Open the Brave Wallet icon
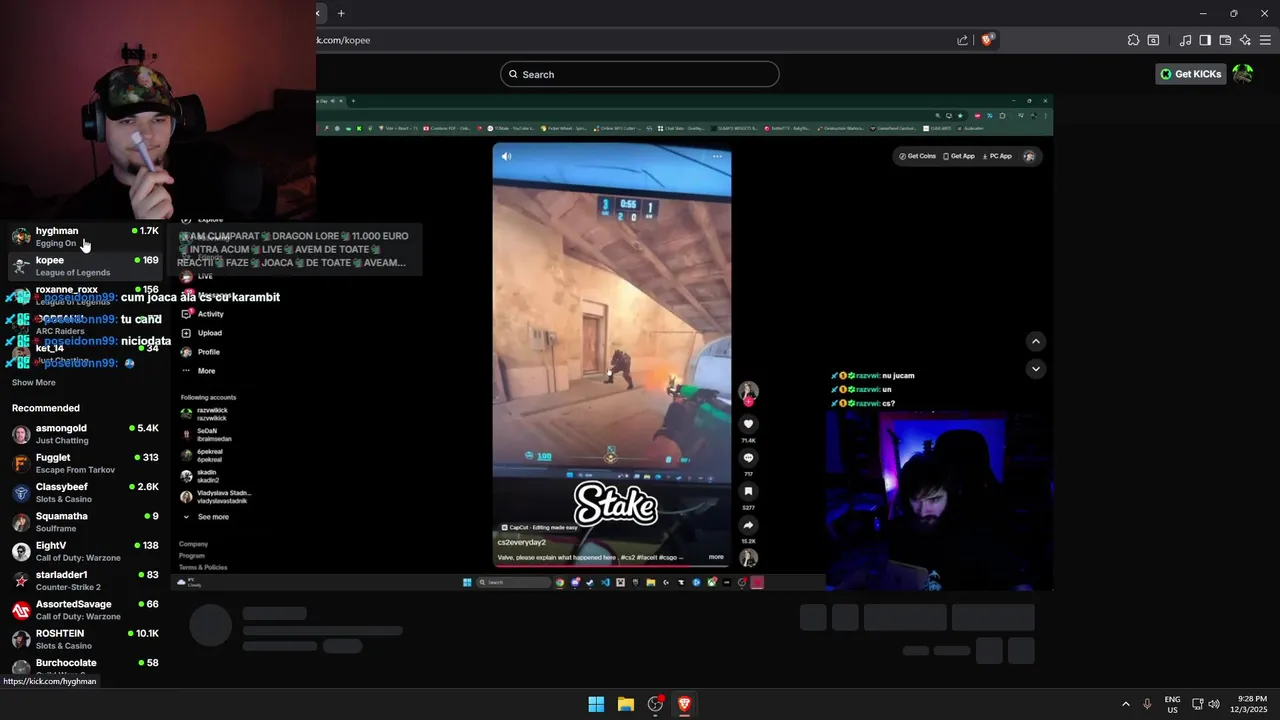This screenshot has width=1280, height=720. (1225, 40)
